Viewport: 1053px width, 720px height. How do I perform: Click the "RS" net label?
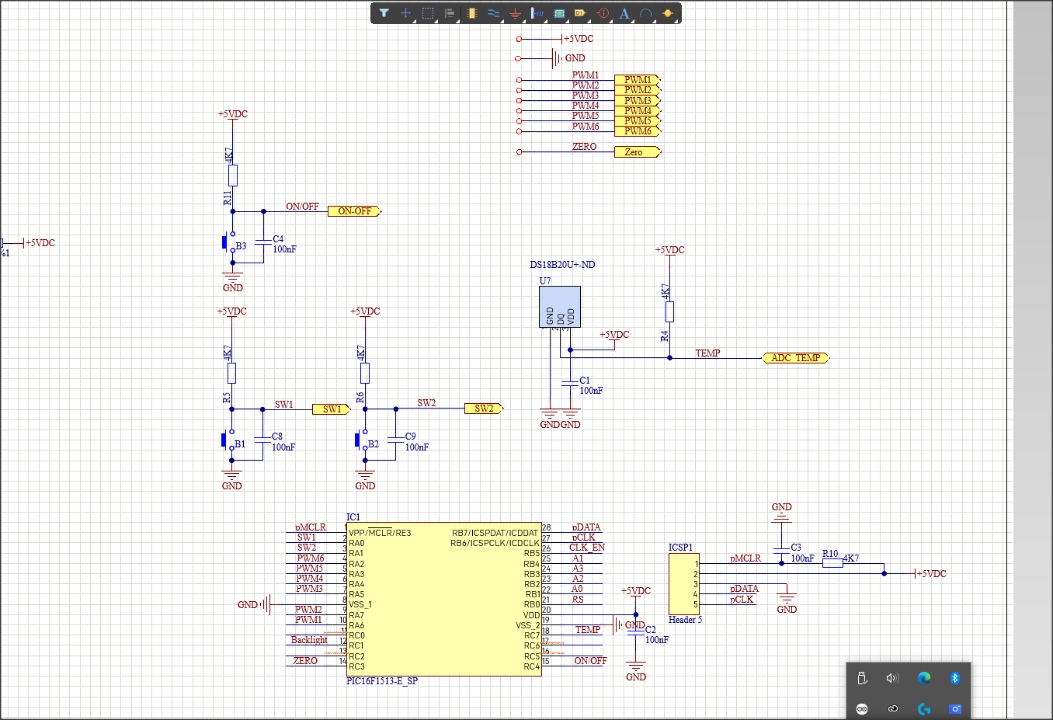point(578,600)
